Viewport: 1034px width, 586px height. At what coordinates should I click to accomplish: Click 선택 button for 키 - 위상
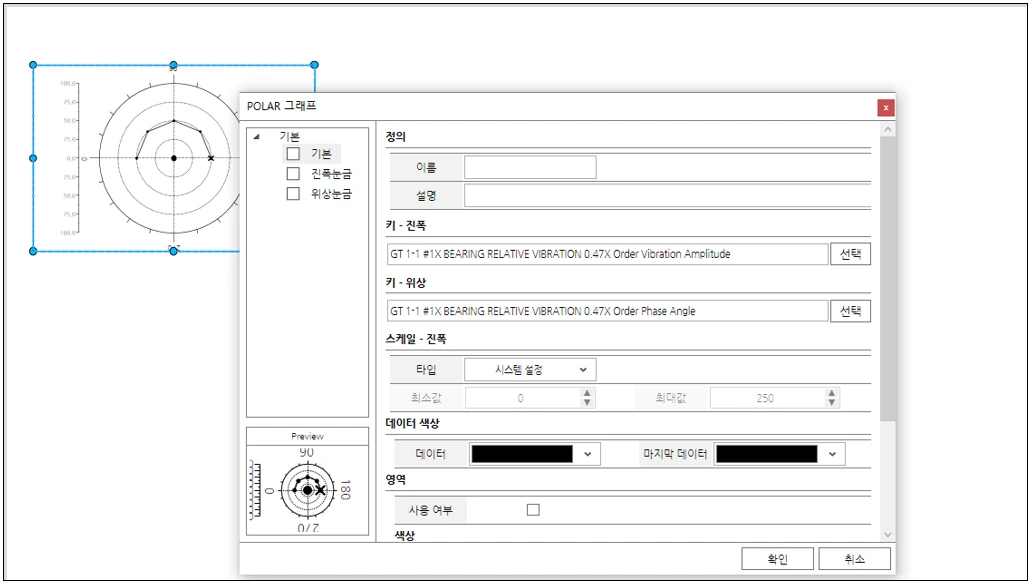[x=850, y=311]
